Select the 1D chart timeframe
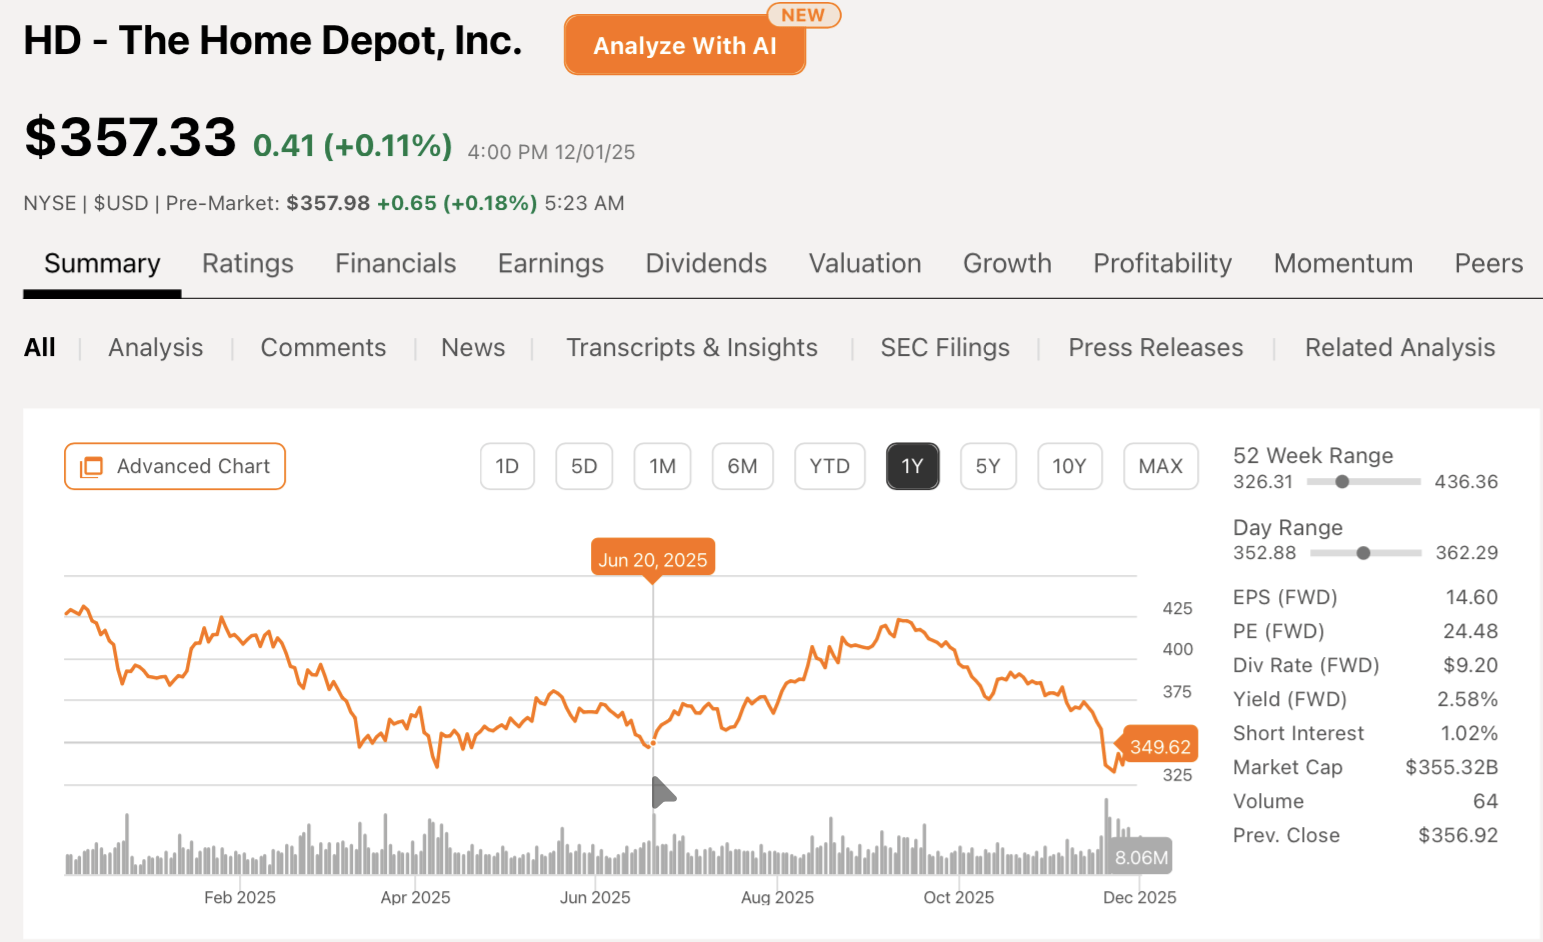 point(507,466)
